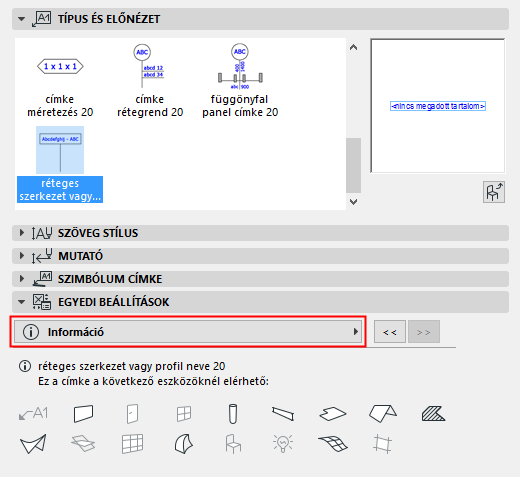520x477 pixels.
Task: Expand the SZÖVEG STÍLUS panel
Action: tap(22, 233)
